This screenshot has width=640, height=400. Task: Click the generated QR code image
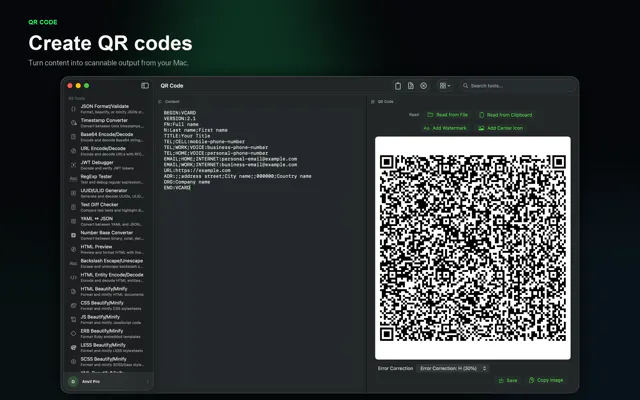(473, 248)
